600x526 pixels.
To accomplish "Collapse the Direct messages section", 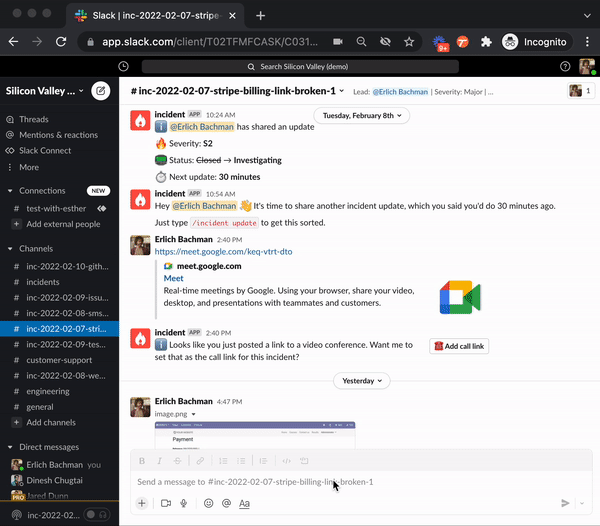I will [10, 447].
